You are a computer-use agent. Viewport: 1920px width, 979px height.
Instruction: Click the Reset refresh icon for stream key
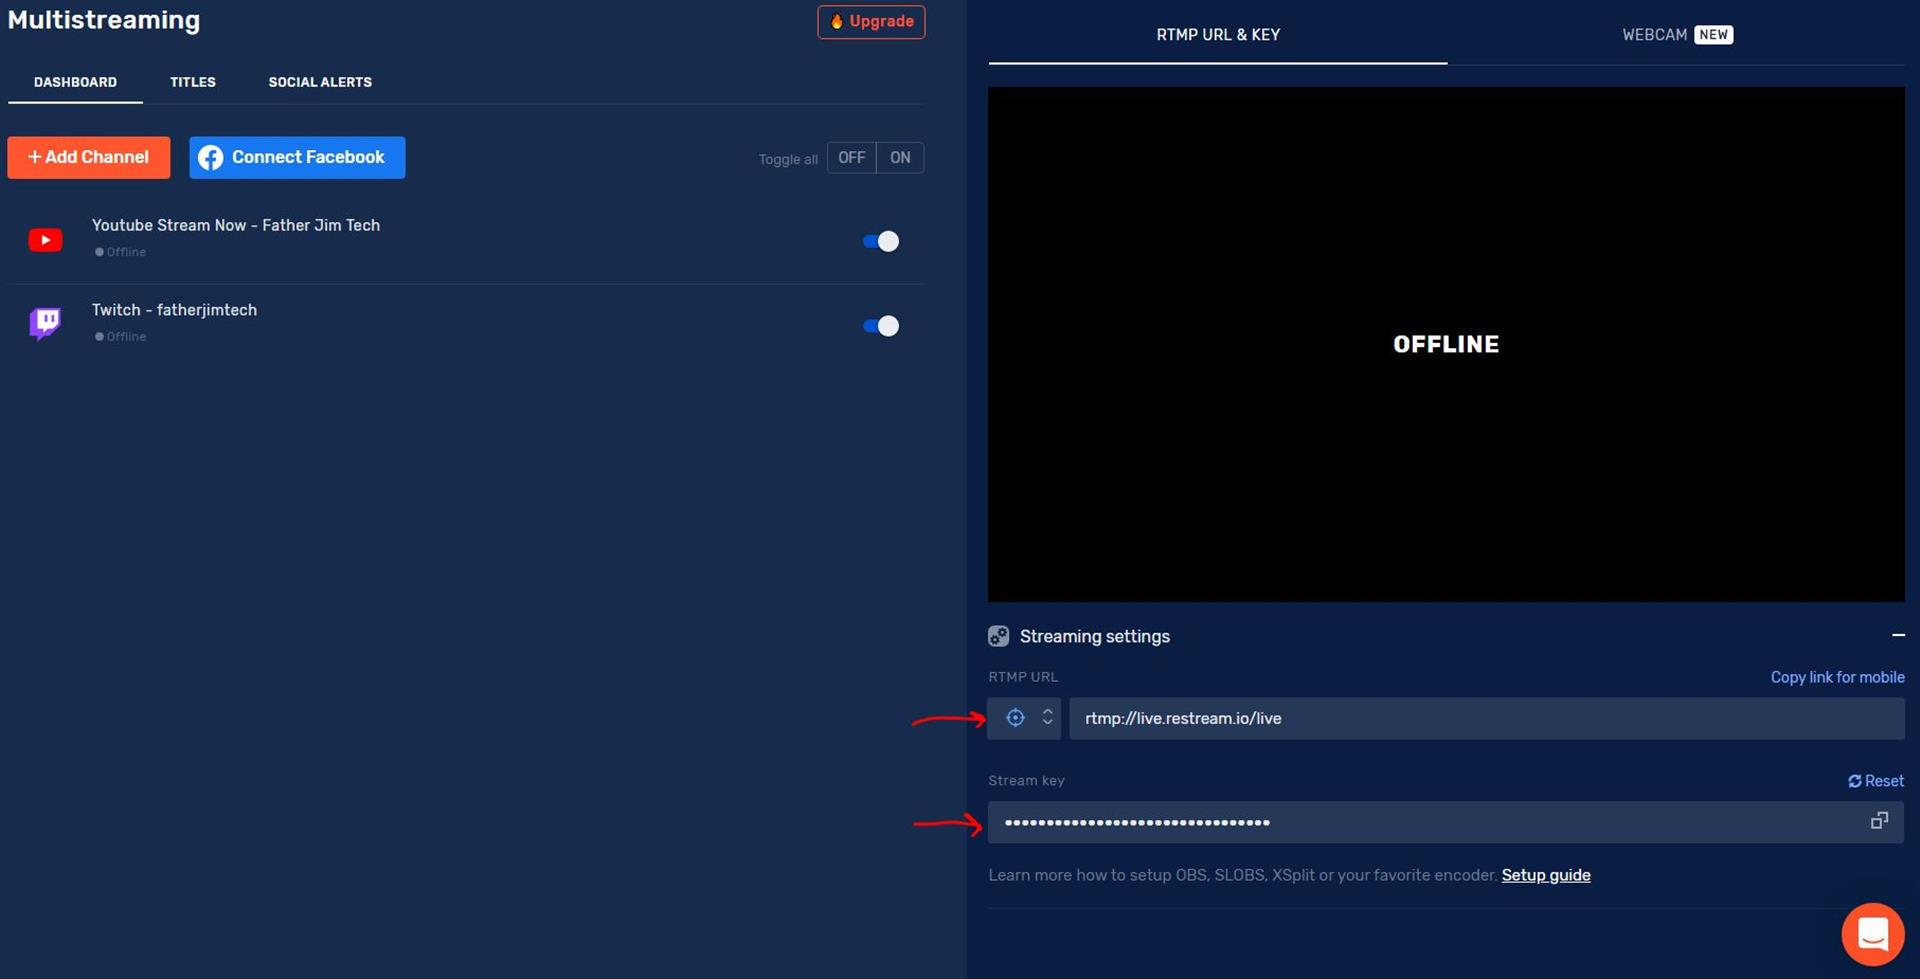tap(1856, 781)
